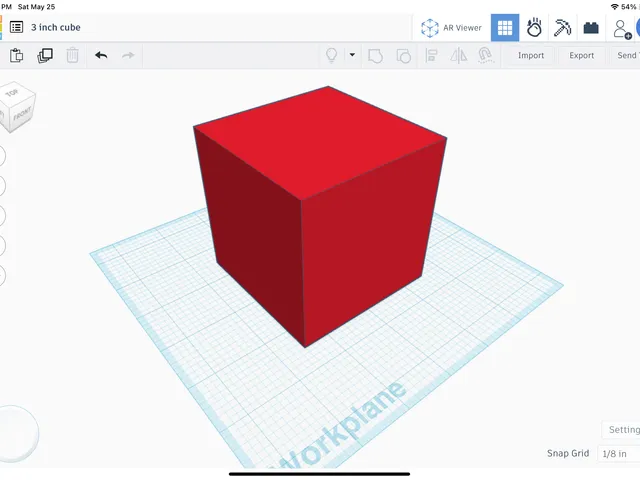Click the design name '3 inch cube'
This screenshot has height=480, width=640.
[56, 27]
